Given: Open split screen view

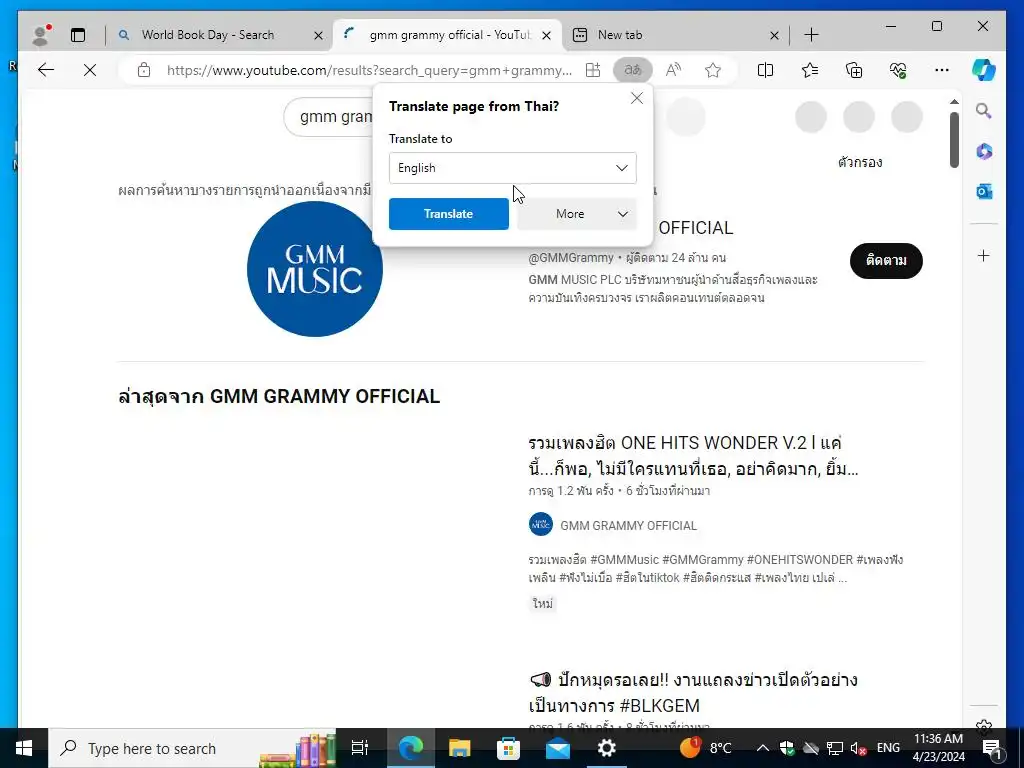Looking at the screenshot, I should point(765,70).
